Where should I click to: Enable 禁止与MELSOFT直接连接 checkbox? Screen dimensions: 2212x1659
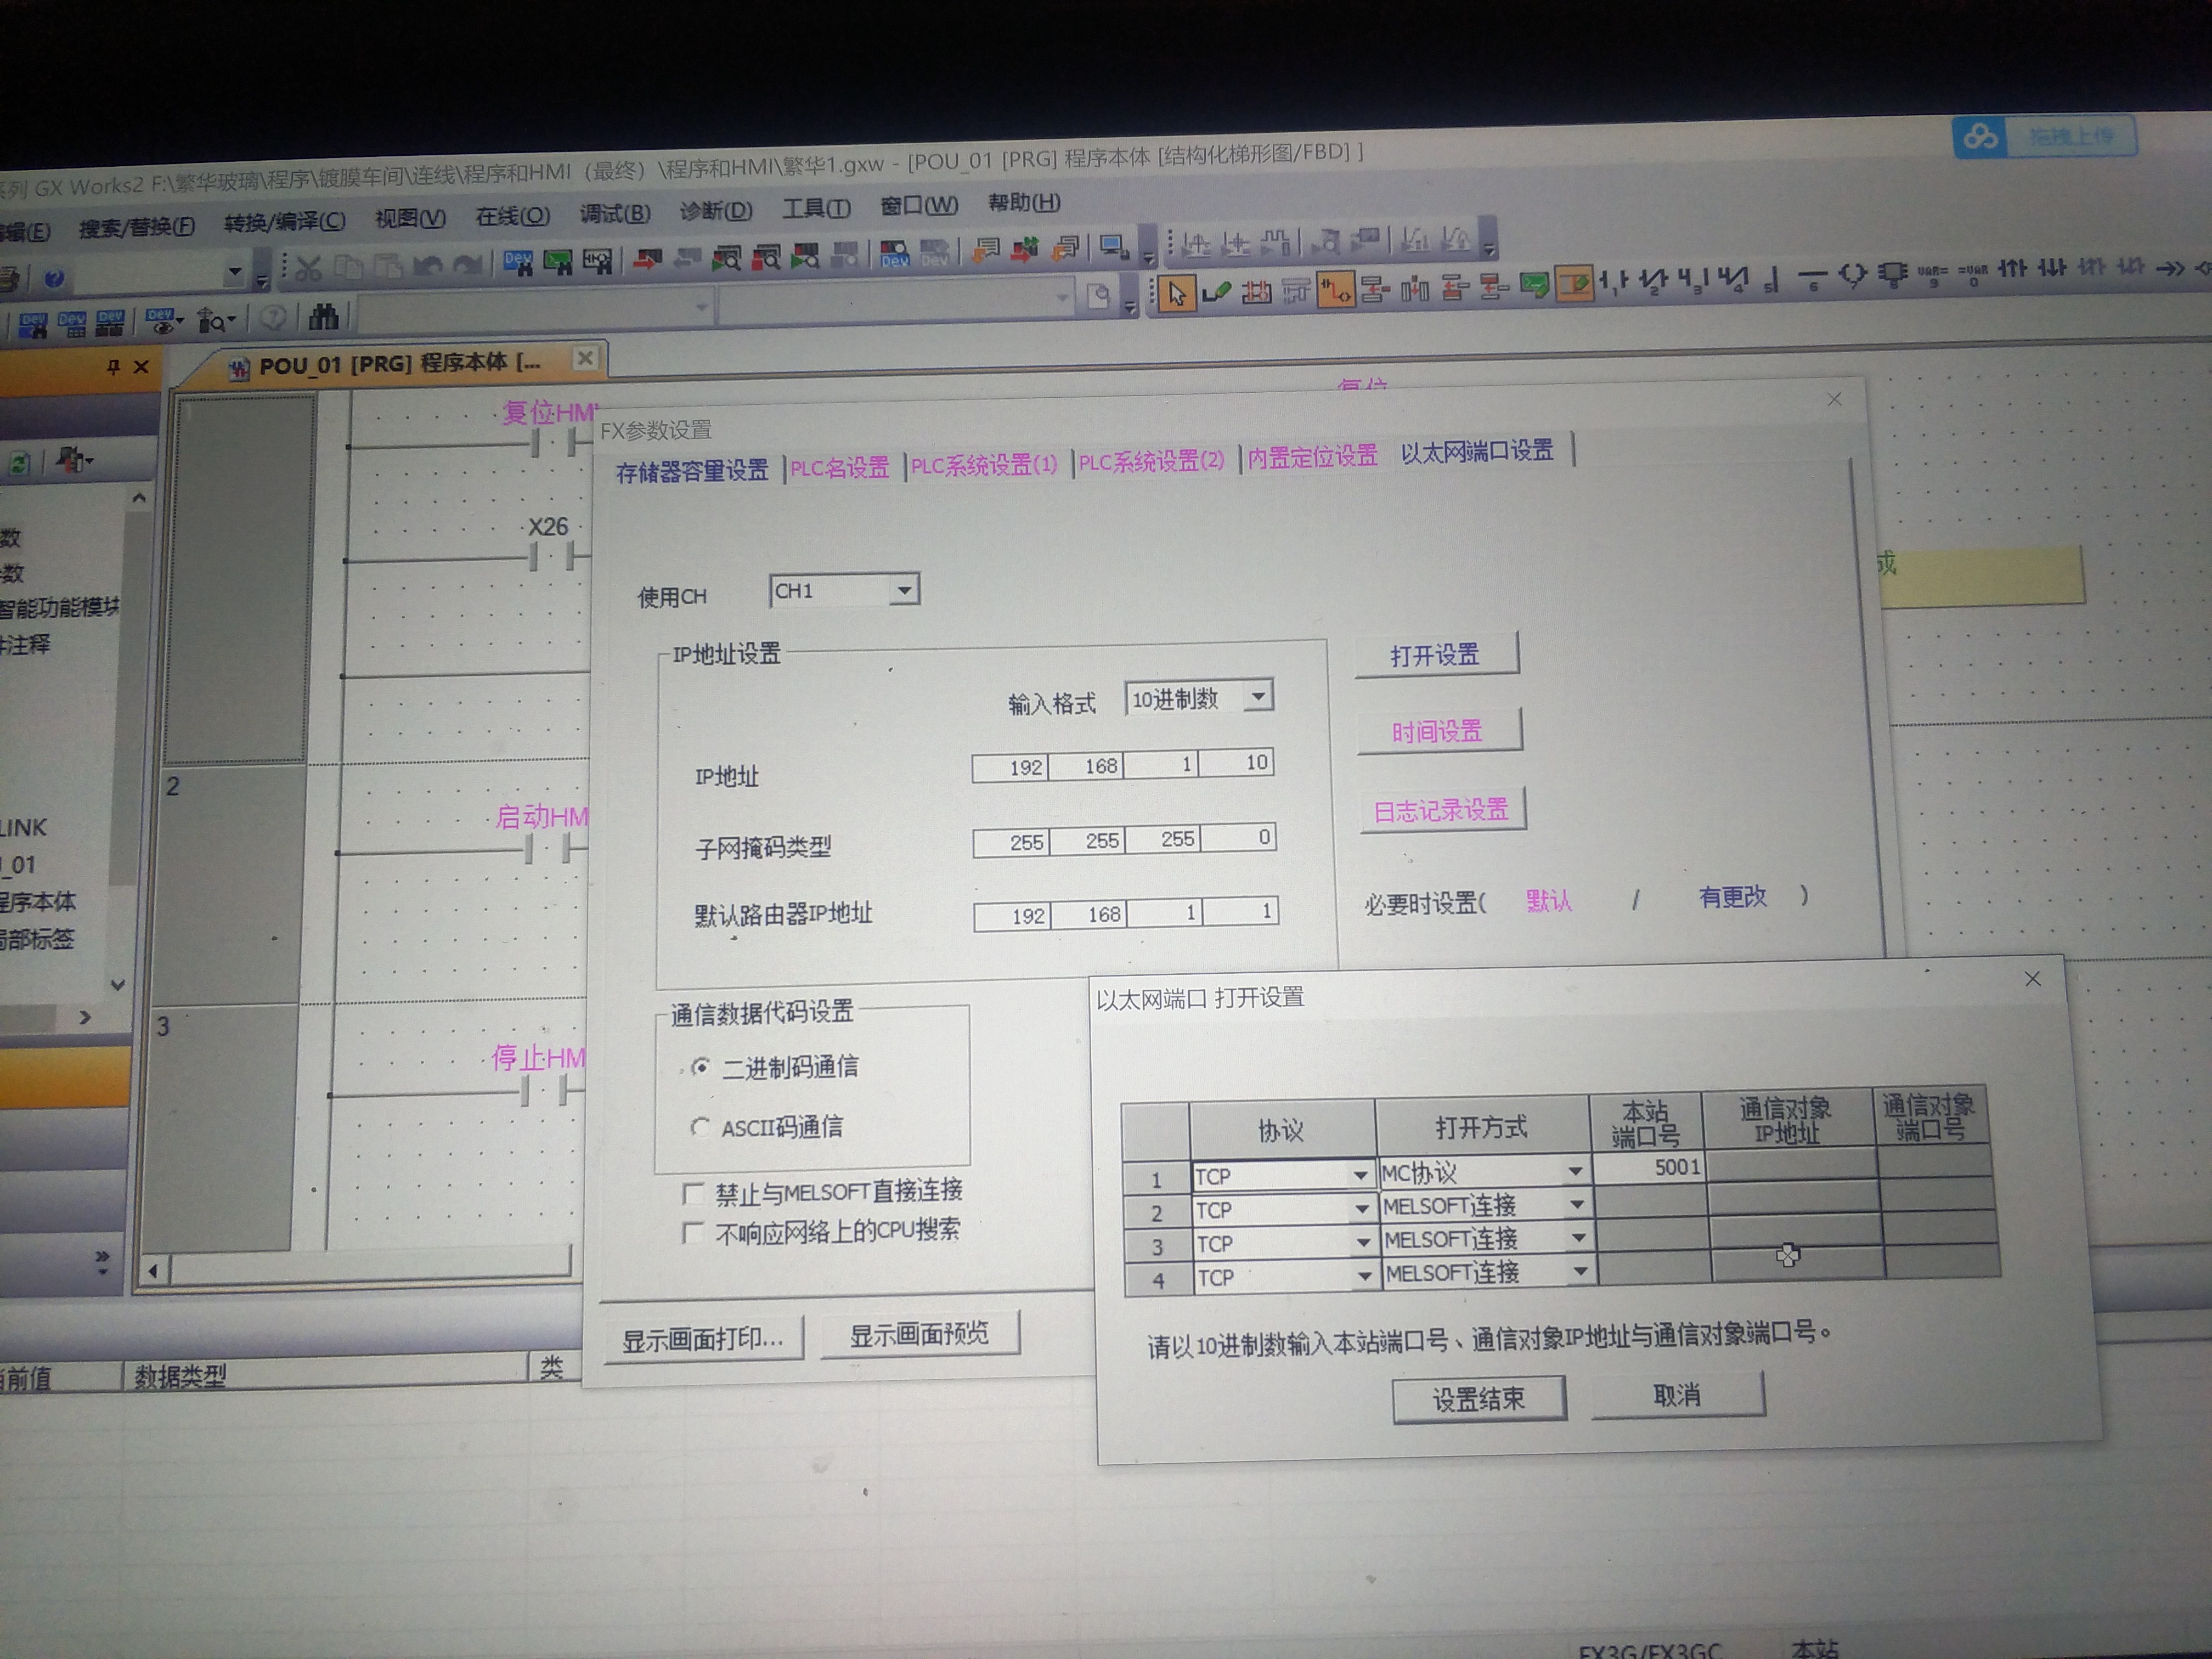pos(692,1194)
